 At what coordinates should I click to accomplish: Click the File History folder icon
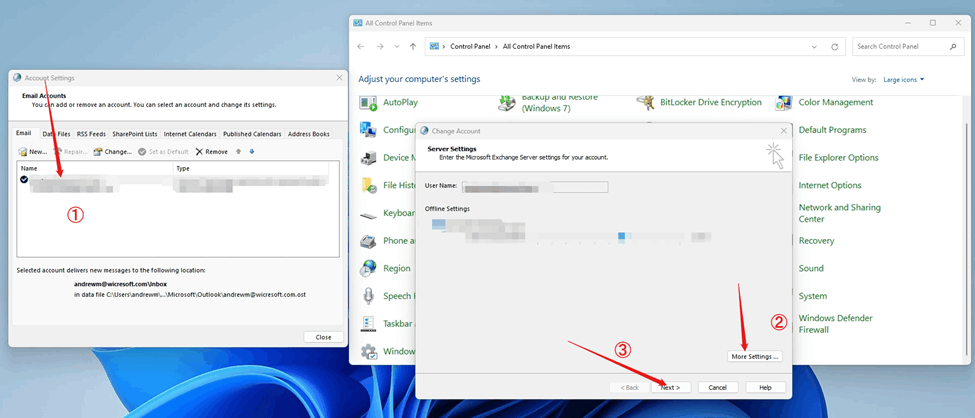369,185
